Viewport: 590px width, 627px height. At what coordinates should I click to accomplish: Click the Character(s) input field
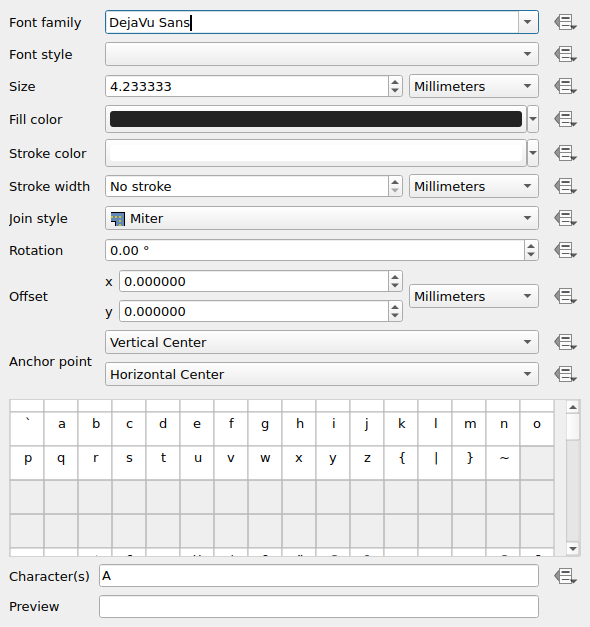pyautogui.click(x=319, y=576)
